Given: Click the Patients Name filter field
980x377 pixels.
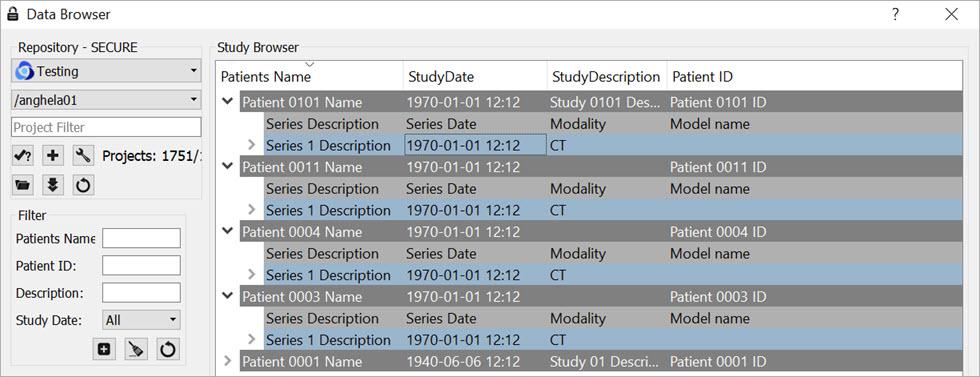Looking at the screenshot, I should click(141, 238).
